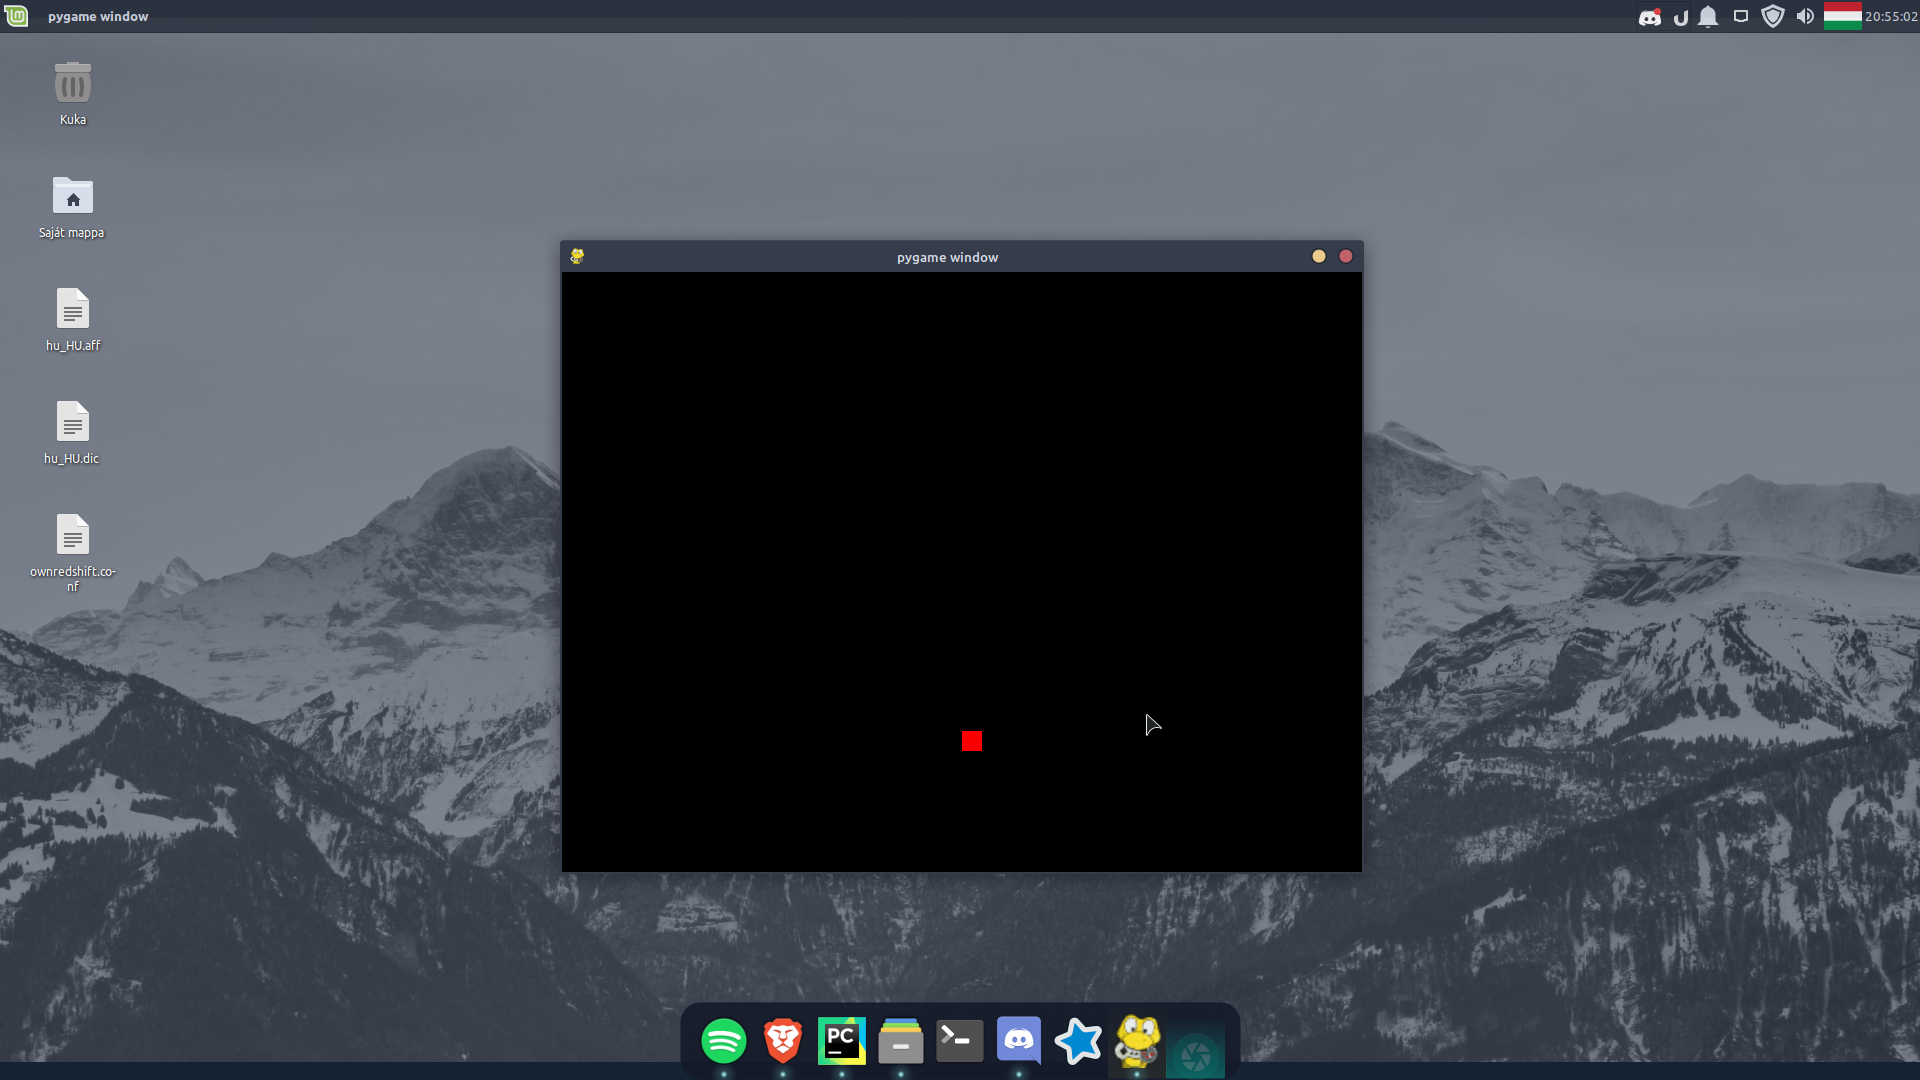Viewport: 1920px width, 1080px height.
Task: Click the Mint logo in the top panel
Action: pos(15,16)
